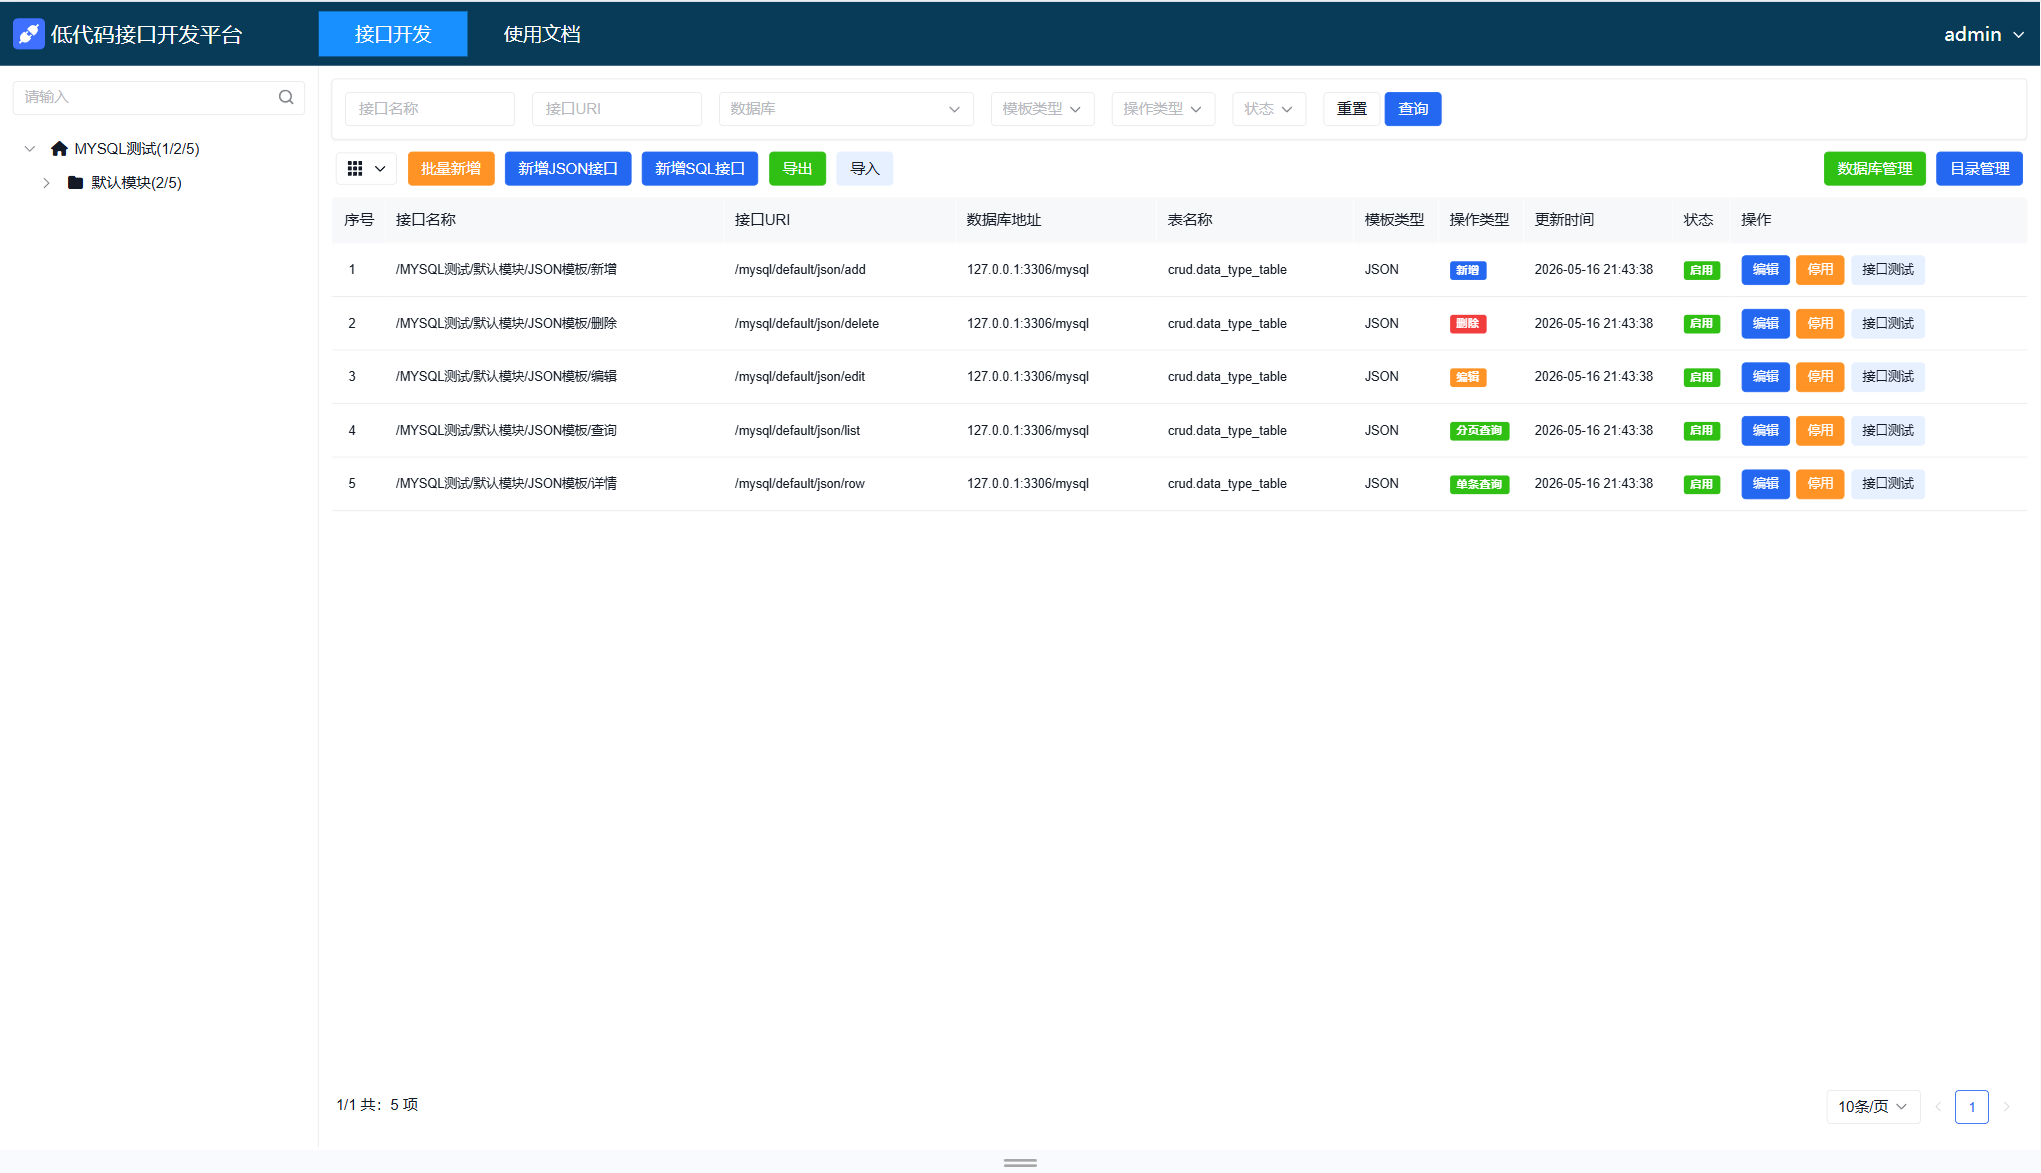Disable the /mysql/default/json/add interface via 停用
2041x1173 pixels.
pyautogui.click(x=1820, y=270)
